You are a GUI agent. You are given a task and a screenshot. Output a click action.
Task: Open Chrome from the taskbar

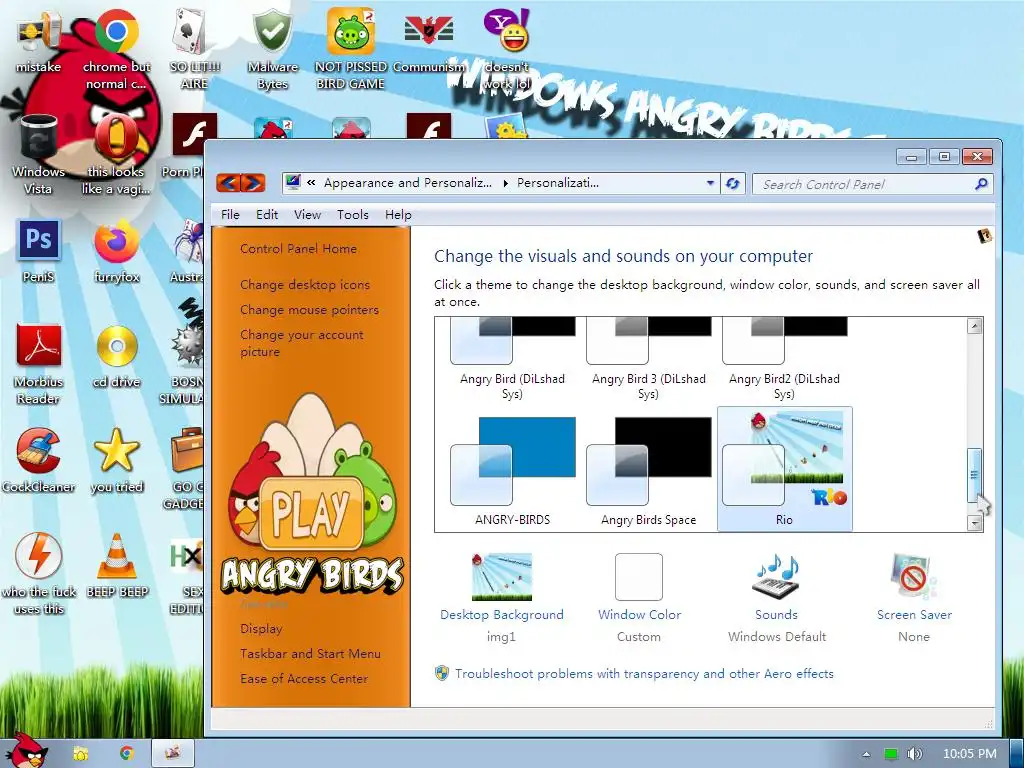126,753
